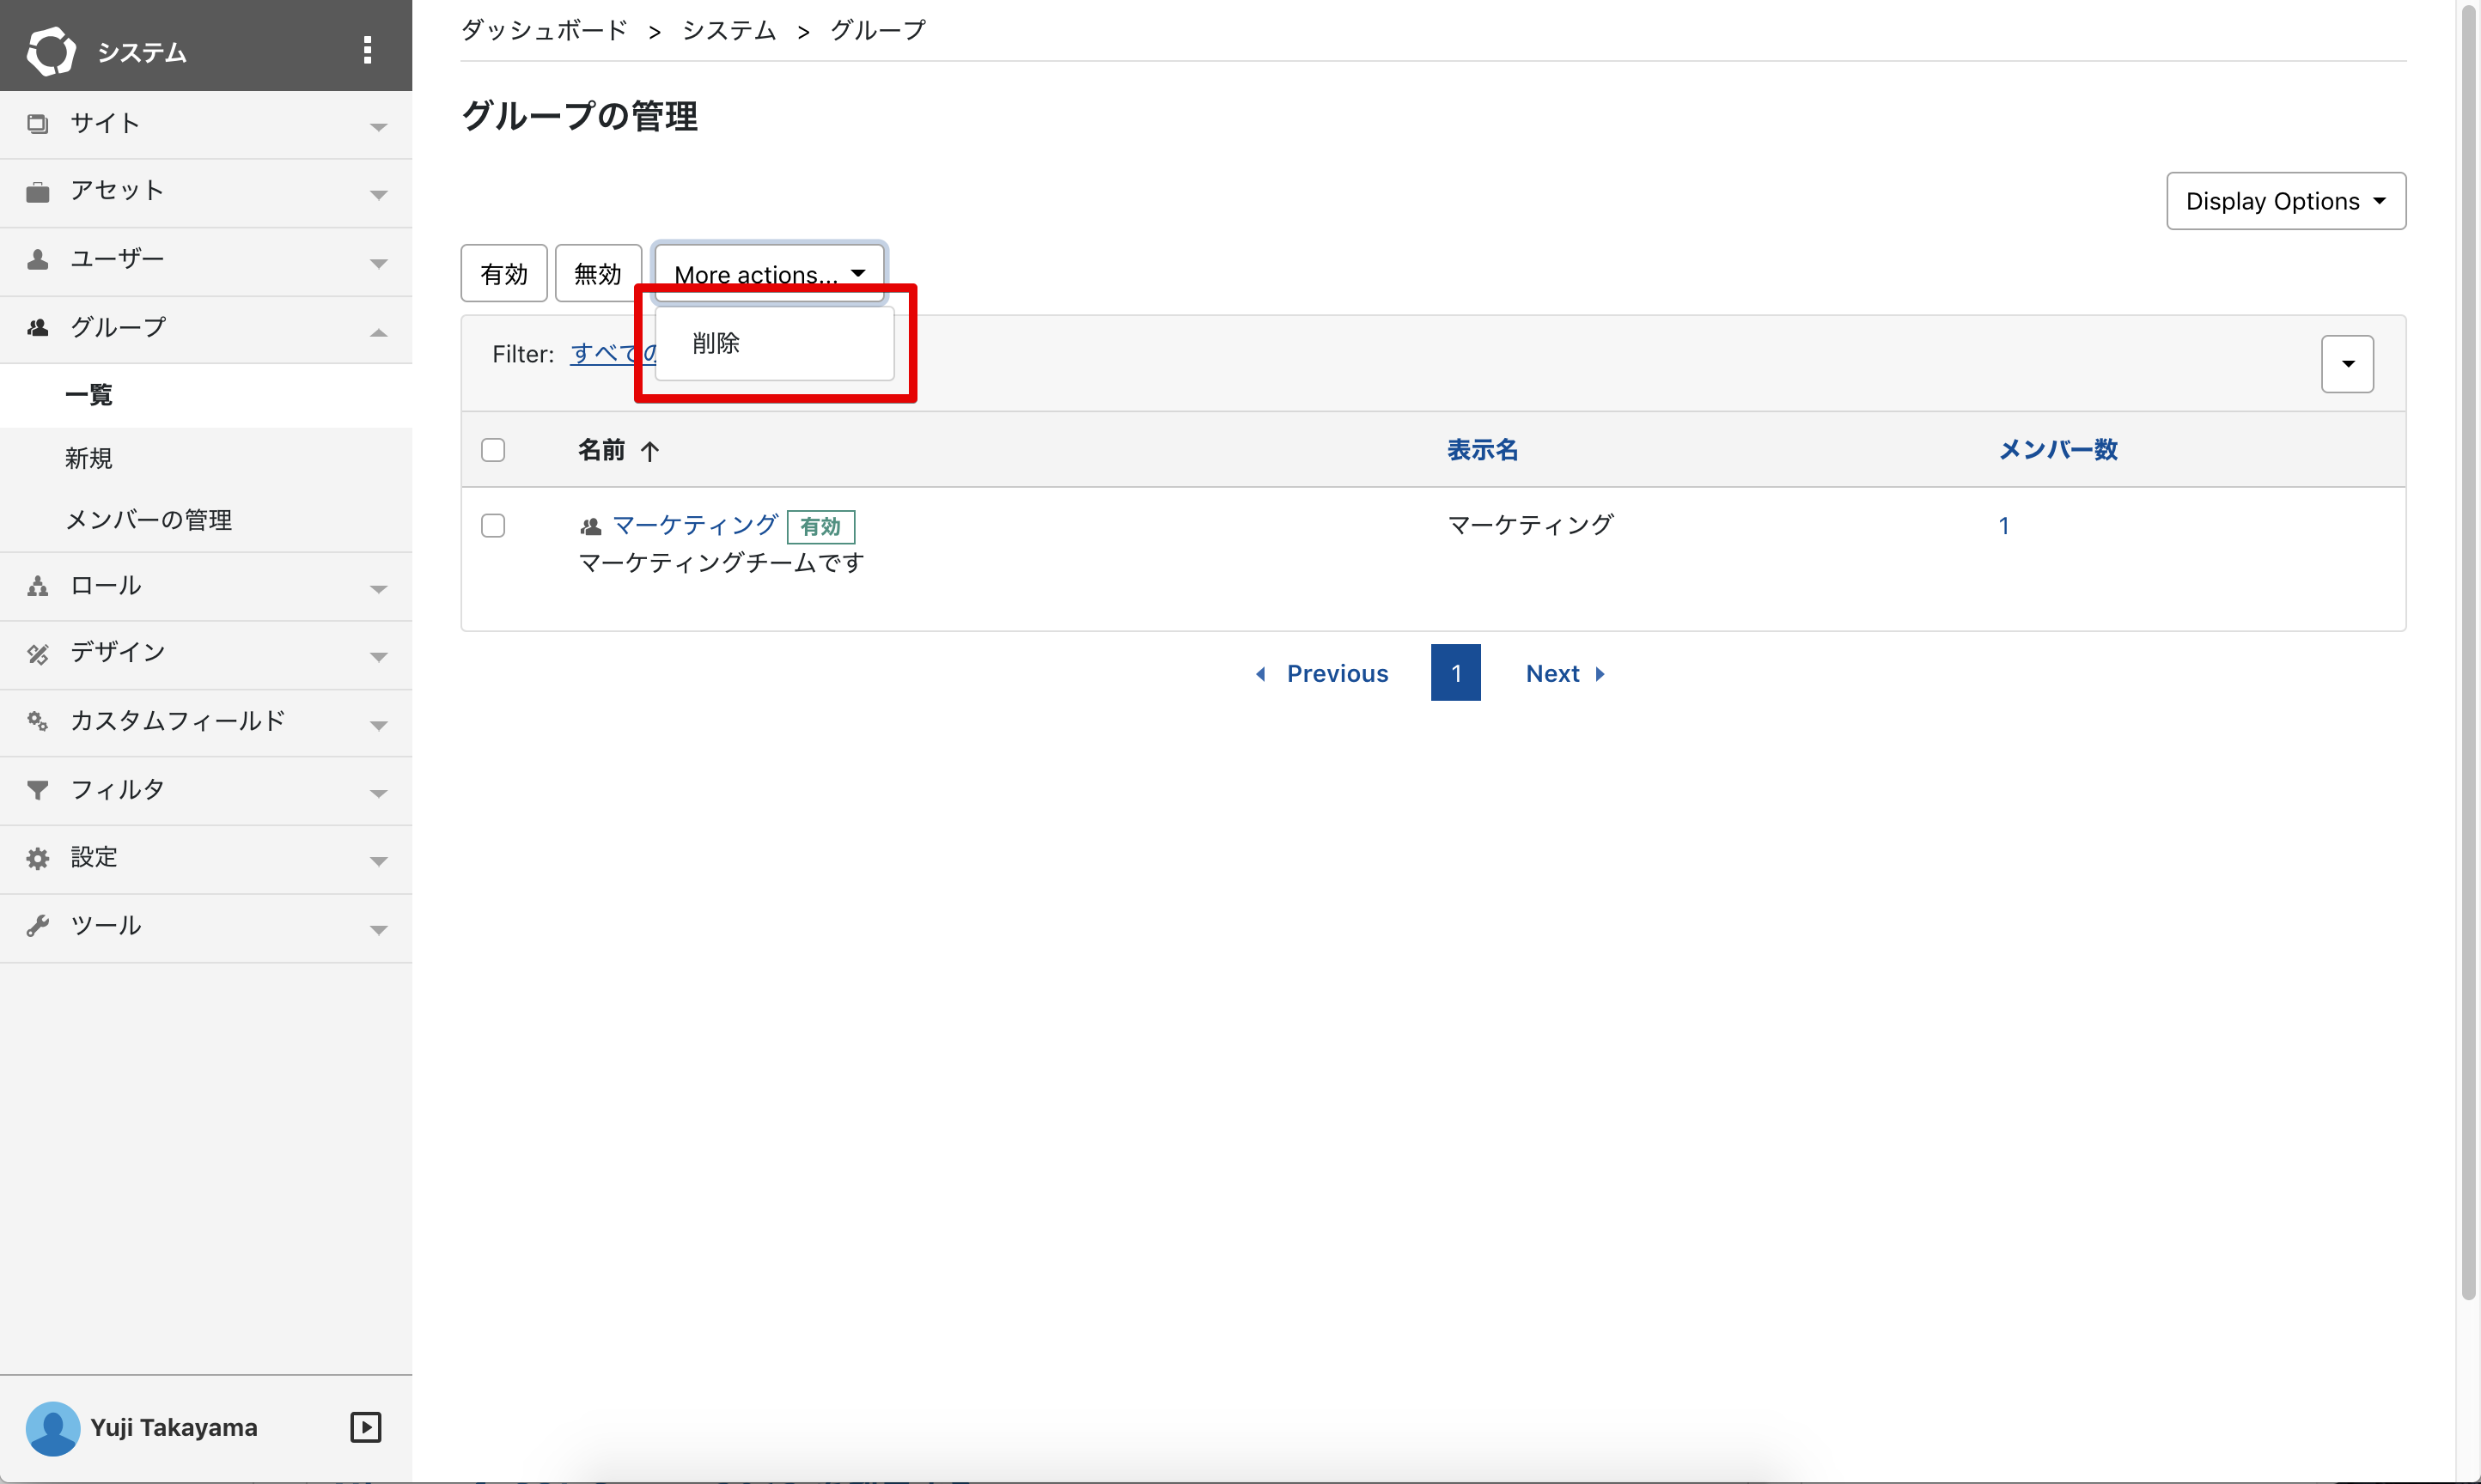Click the filter dropdown arrow on right
Screen dimensions: 2481x1484
[2347, 364]
